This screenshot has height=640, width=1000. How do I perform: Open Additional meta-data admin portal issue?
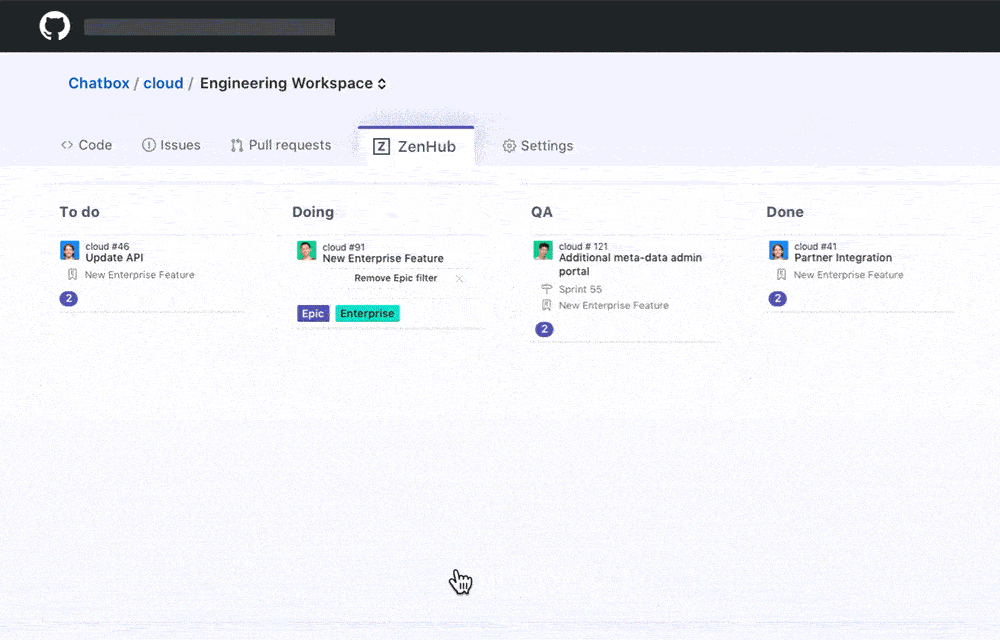pos(630,265)
